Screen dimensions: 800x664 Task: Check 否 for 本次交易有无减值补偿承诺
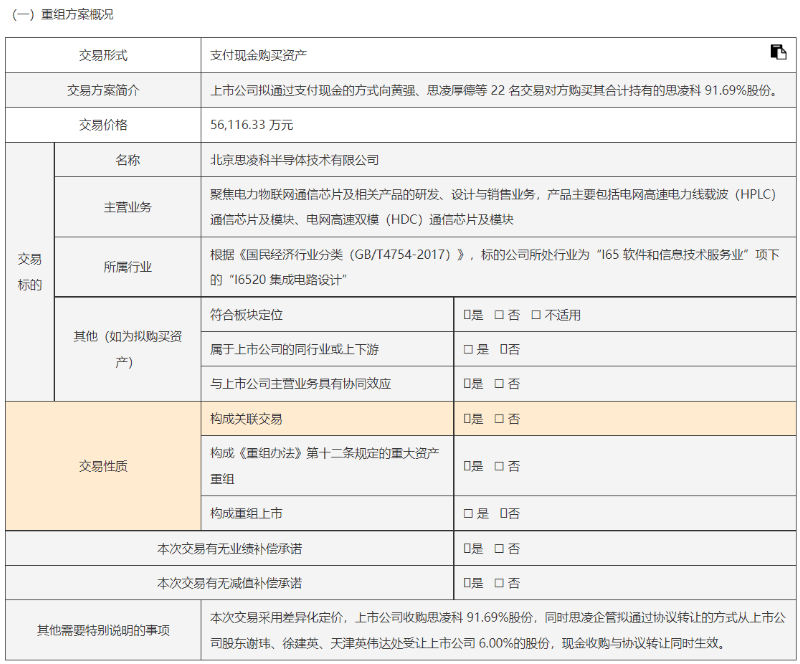(x=499, y=582)
